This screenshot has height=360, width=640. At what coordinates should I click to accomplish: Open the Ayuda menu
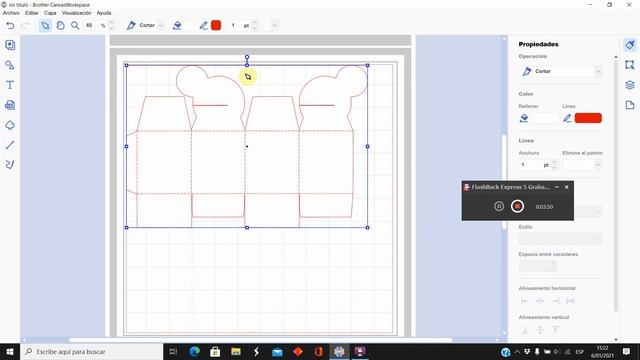[104, 13]
